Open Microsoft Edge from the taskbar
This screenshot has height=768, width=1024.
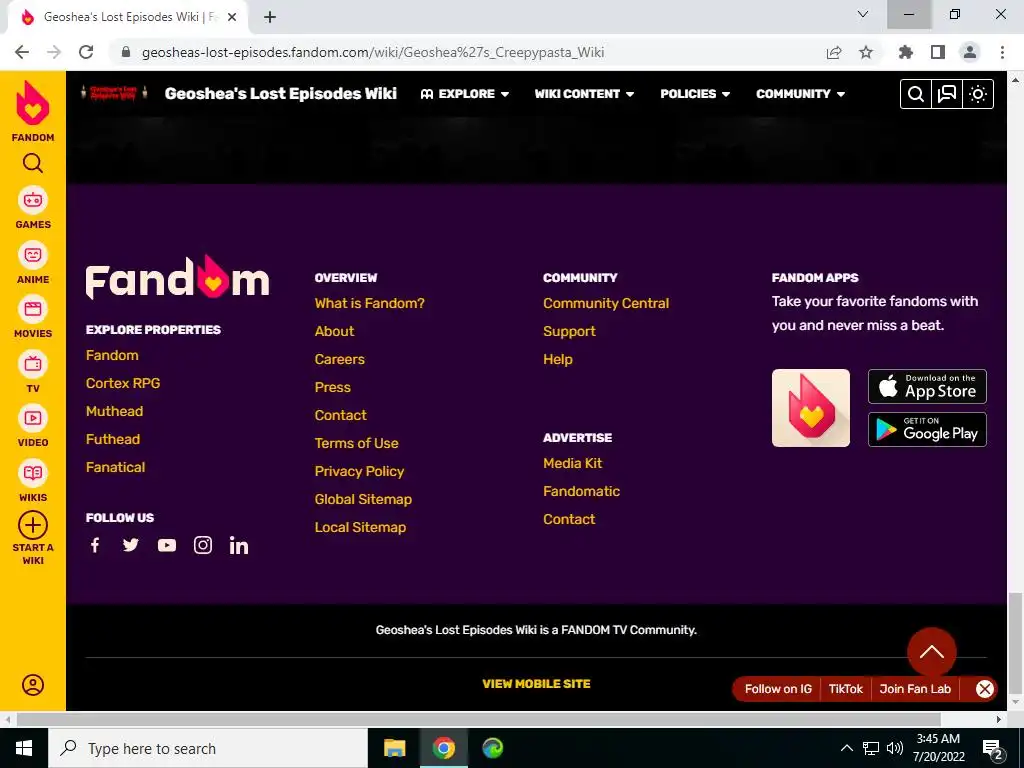[492, 748]
